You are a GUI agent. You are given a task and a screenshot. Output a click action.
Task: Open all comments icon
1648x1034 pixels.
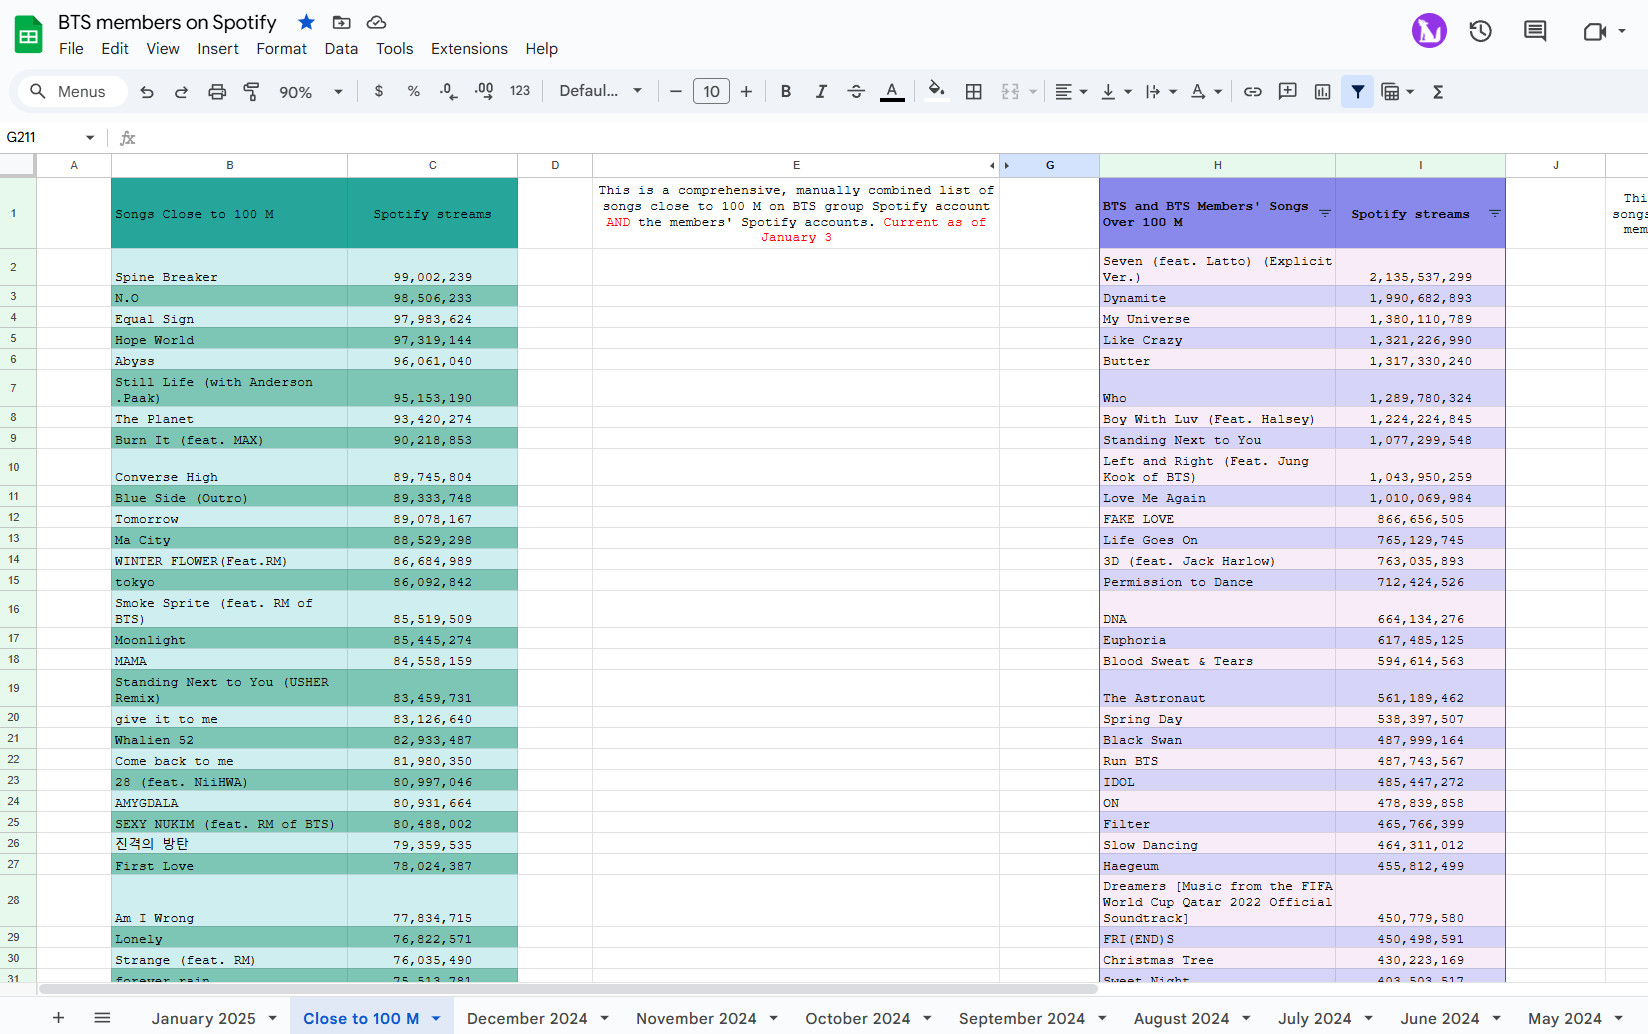point(1535,31)
